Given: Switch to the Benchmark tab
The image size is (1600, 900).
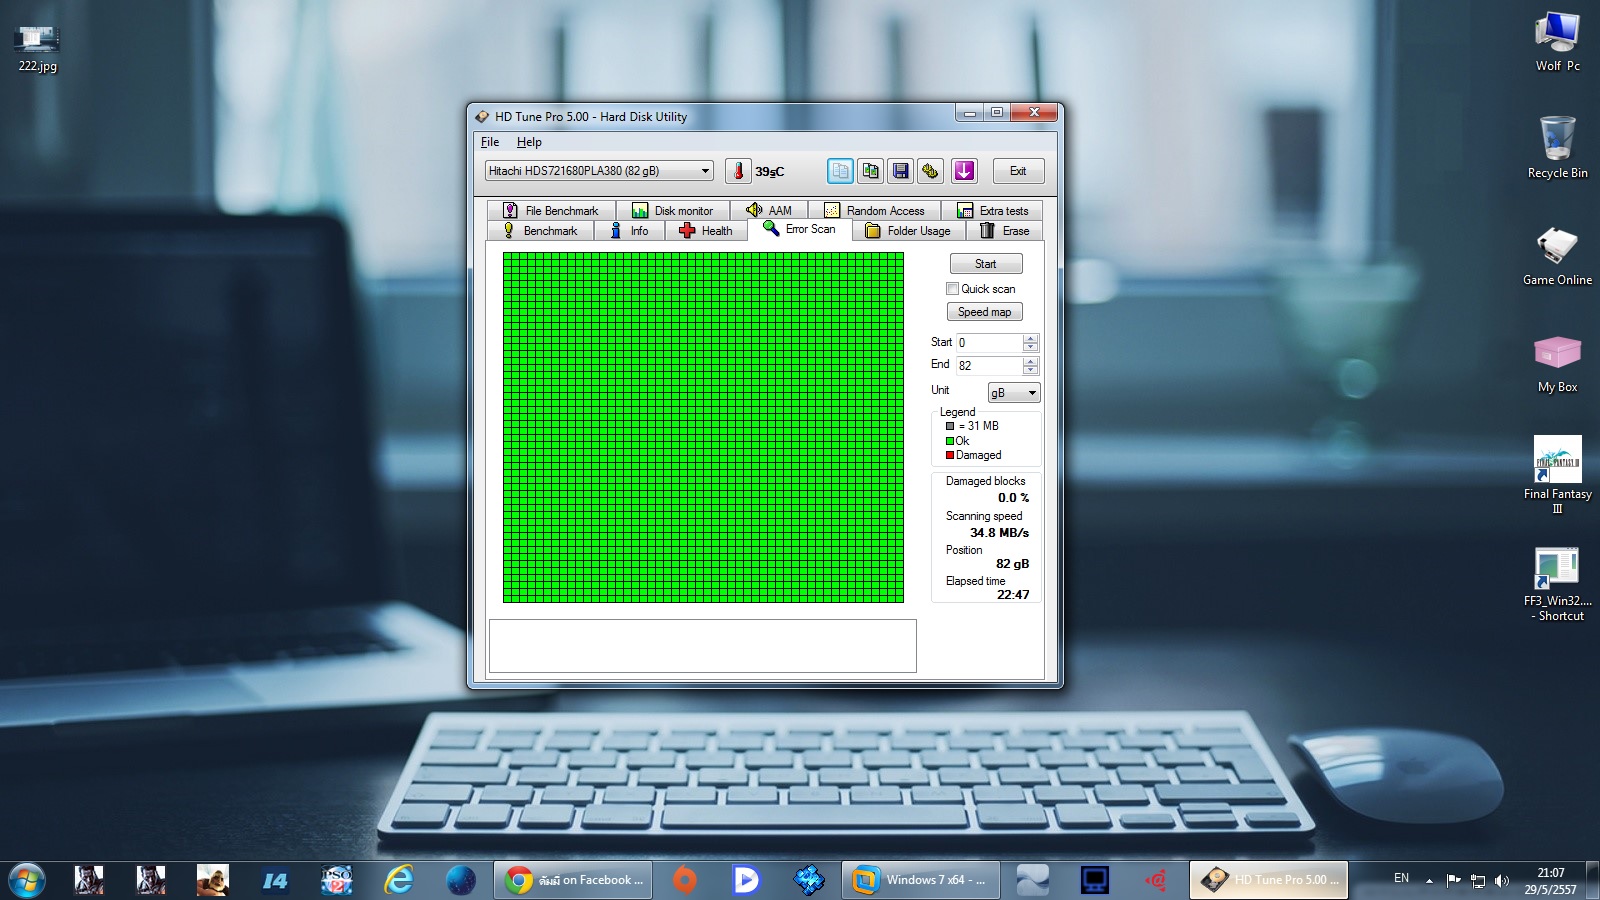Looking at the screenshot, I should [x=541, y=231].
